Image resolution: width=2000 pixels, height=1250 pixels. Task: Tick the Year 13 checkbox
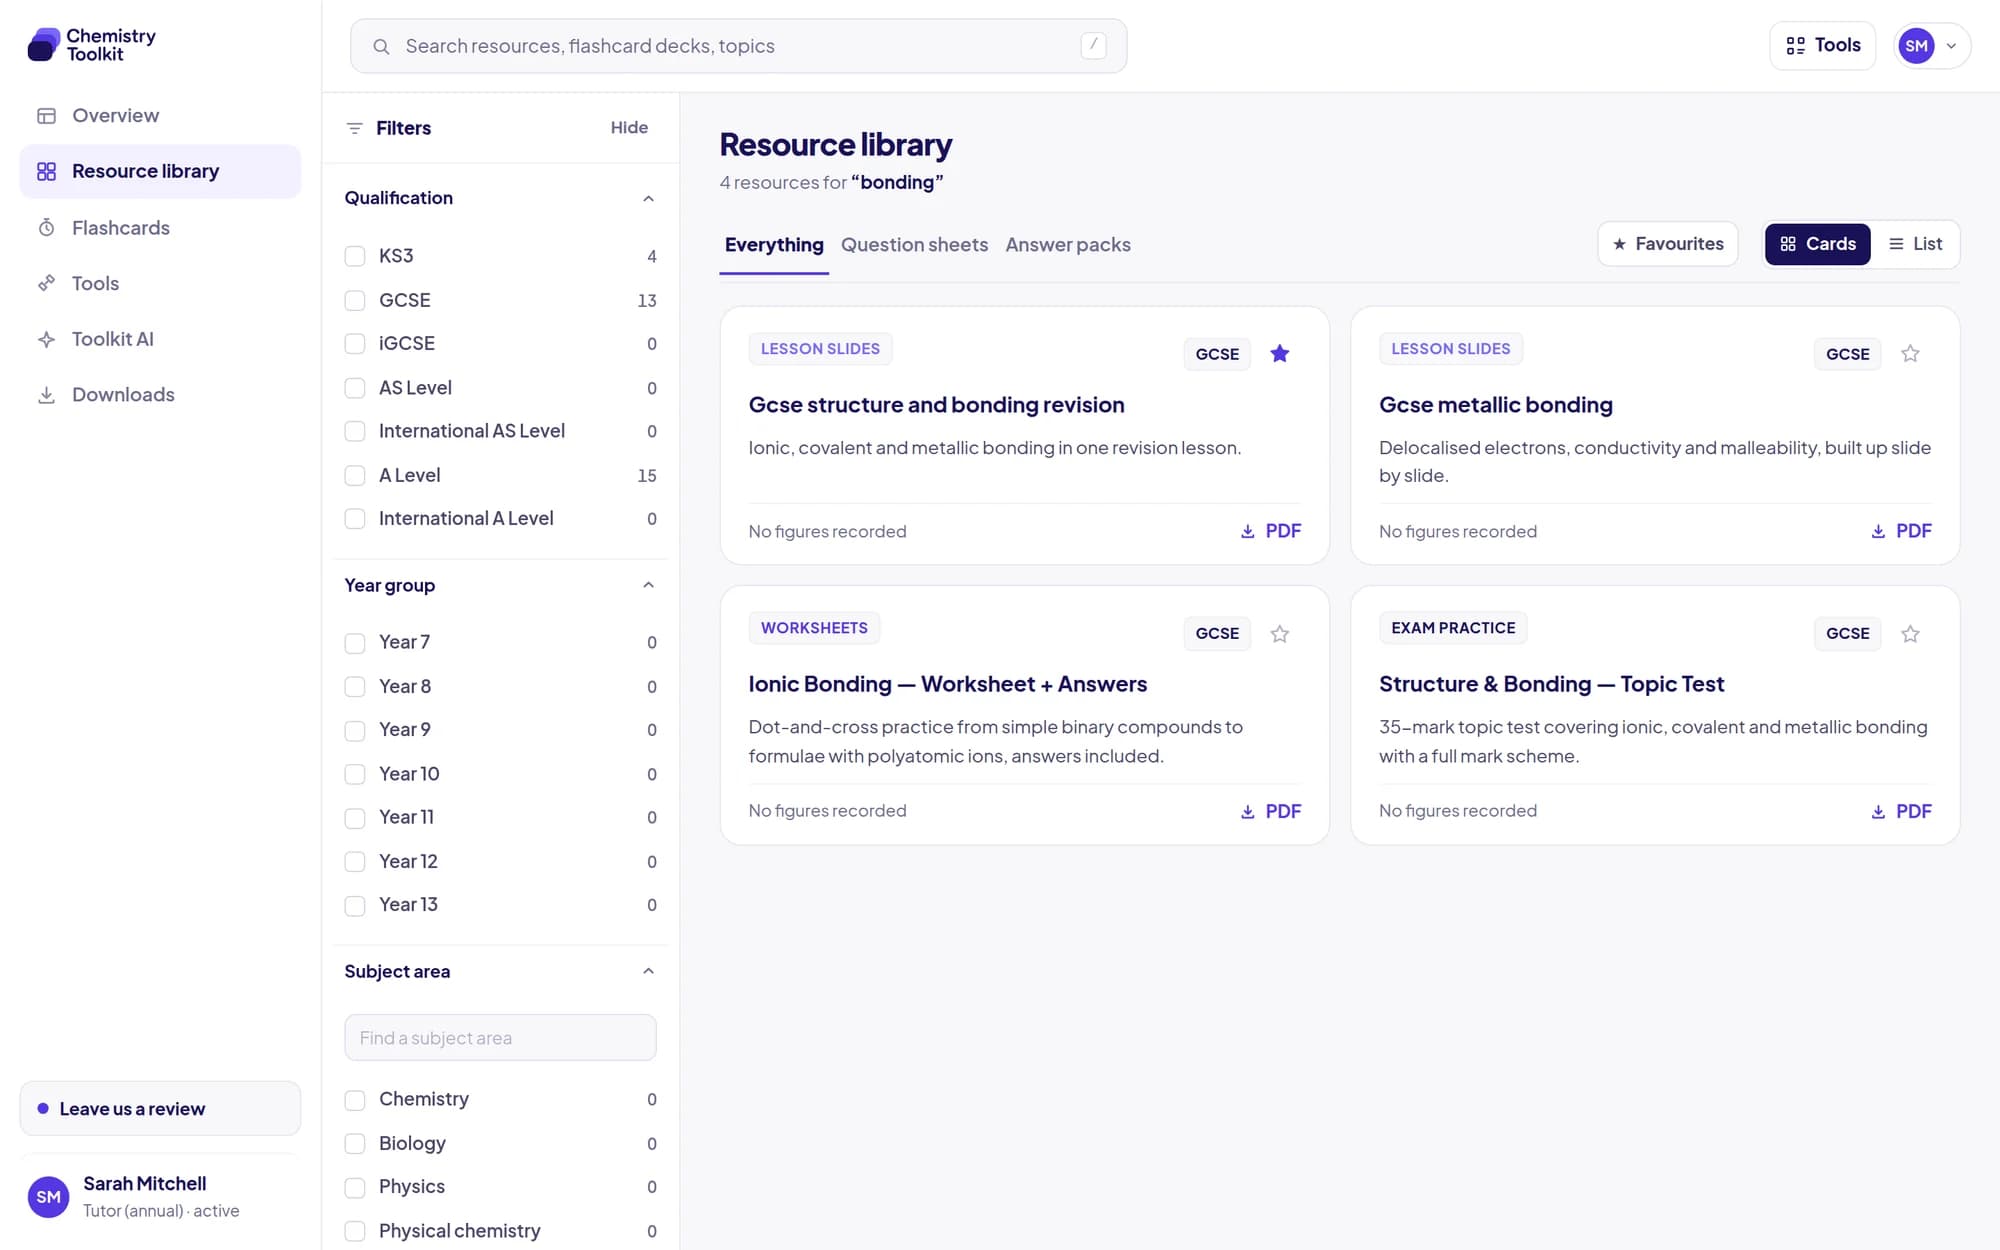[x=355, y=906]
